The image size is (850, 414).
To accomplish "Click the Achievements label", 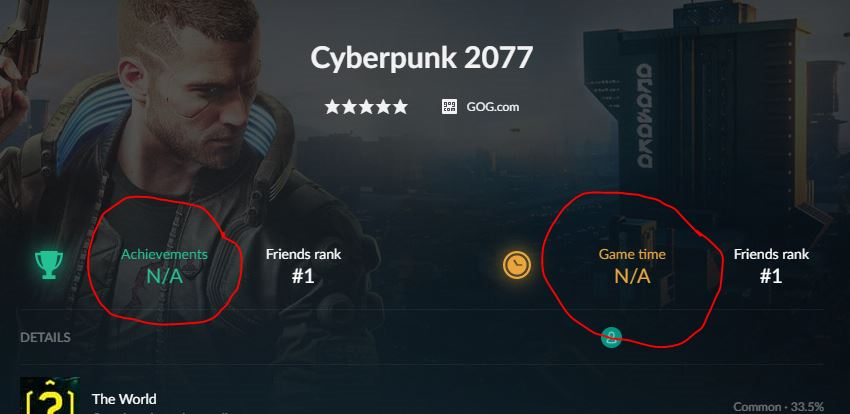I will 164,254.
